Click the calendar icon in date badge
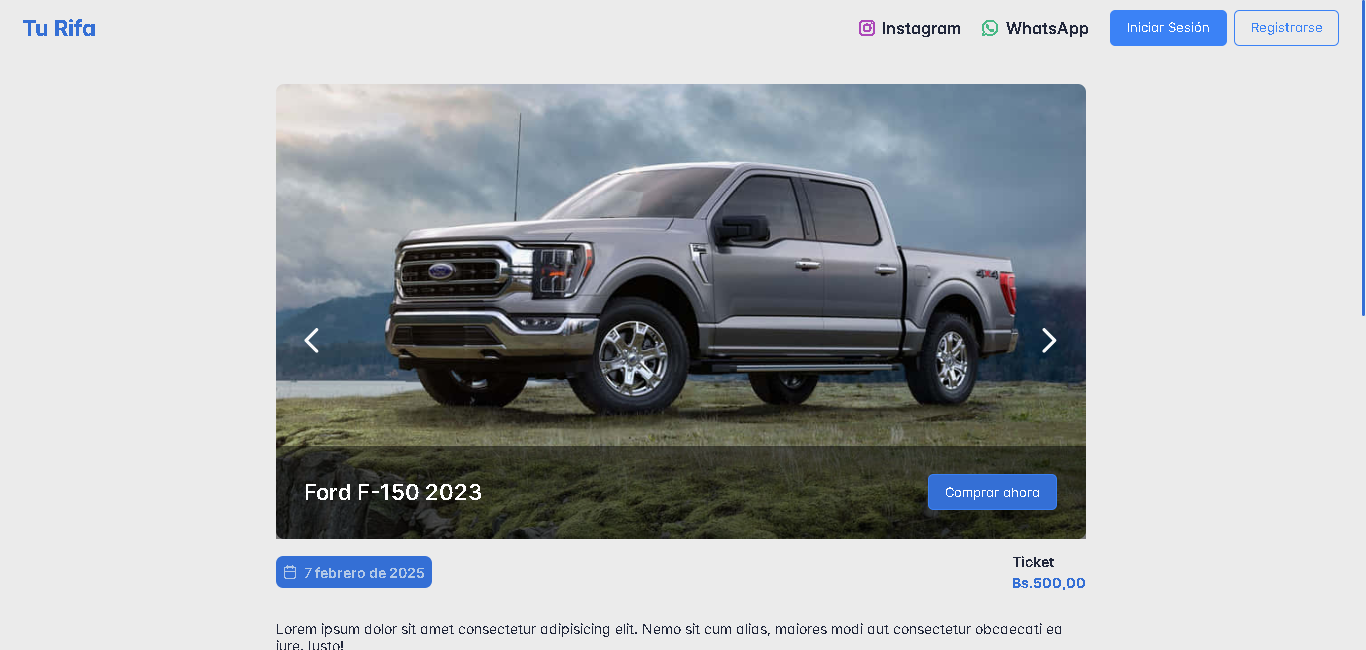The height and width of the screenshot is (650, 1366). tap(290, 572)
